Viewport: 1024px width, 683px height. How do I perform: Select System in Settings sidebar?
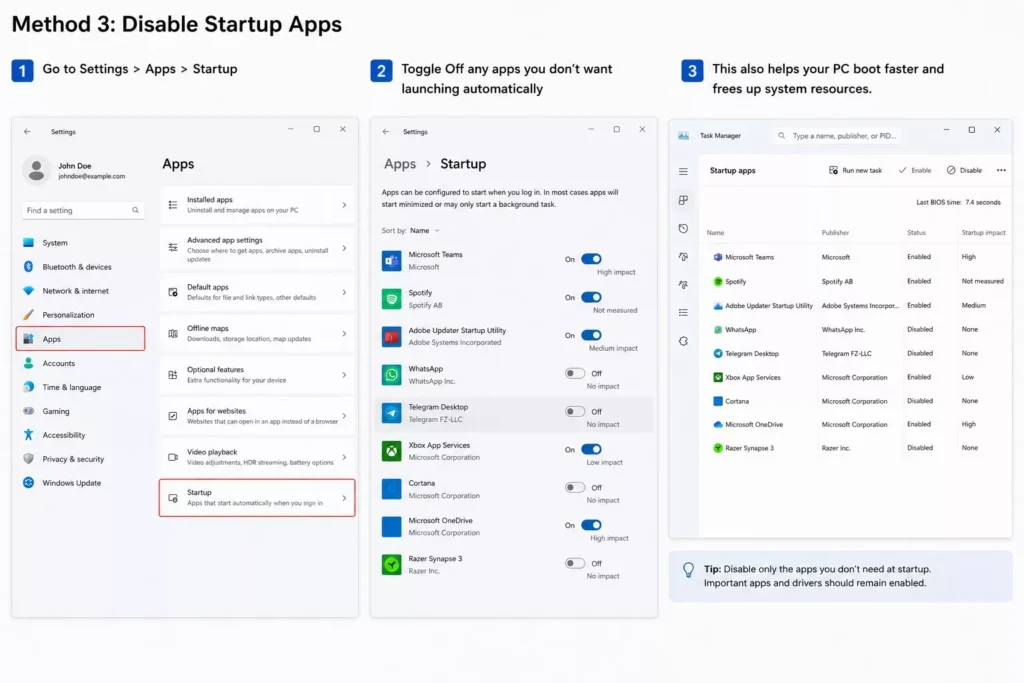click(x=80, y=242)
